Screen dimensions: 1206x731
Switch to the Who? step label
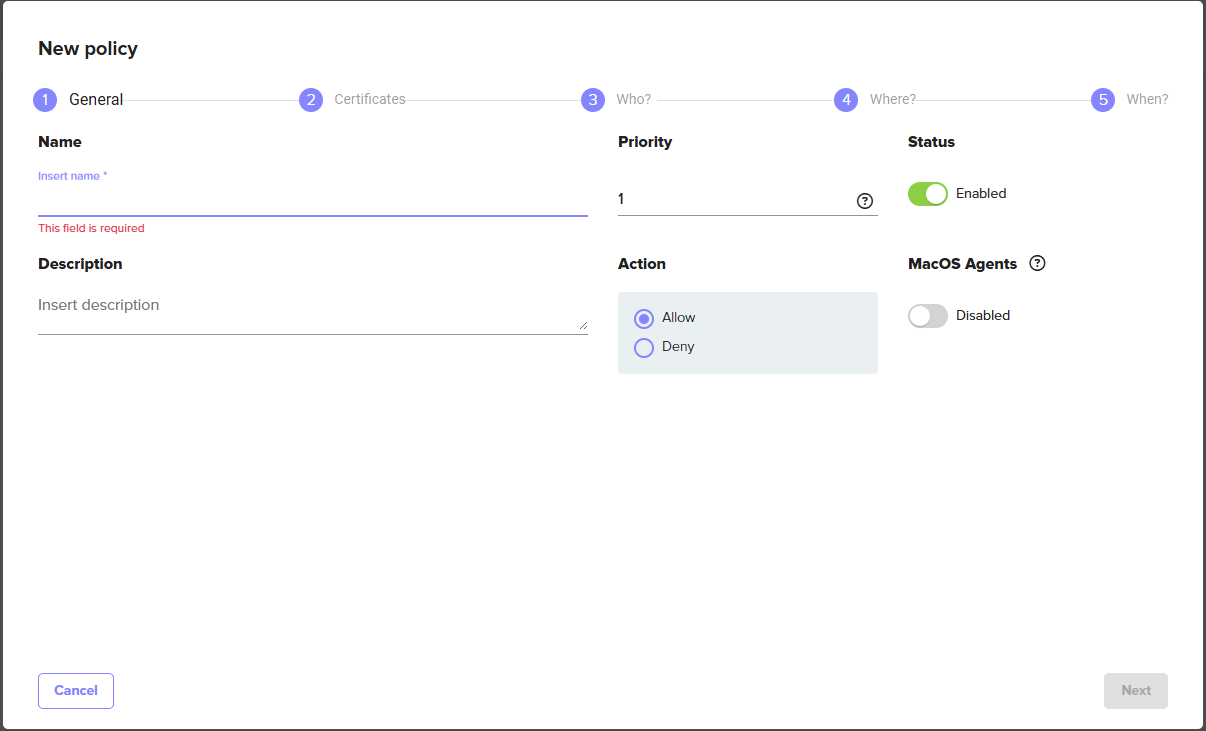(x=633, y=100)
